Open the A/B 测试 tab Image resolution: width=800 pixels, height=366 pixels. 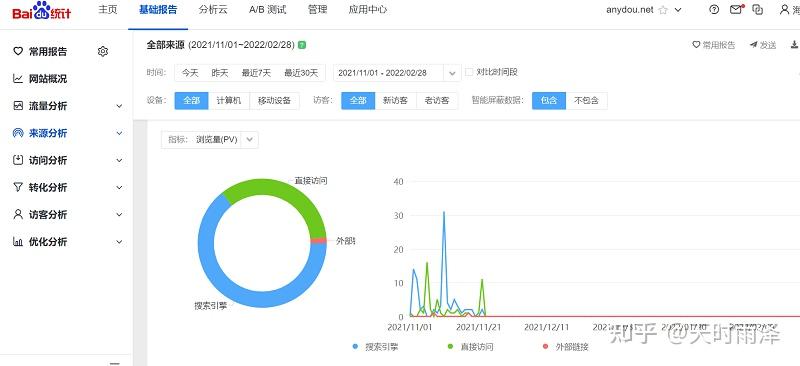pyautogui.click(x=268, y=10)
